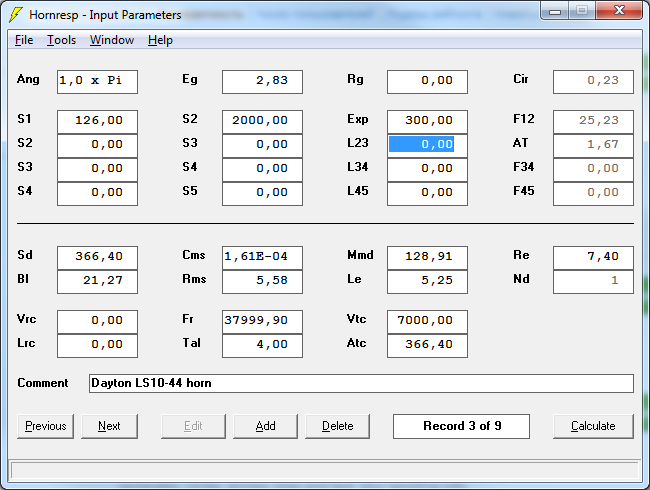
Task: Select the Mmd field showing 128,91
Action: click(x=427, y=258)
